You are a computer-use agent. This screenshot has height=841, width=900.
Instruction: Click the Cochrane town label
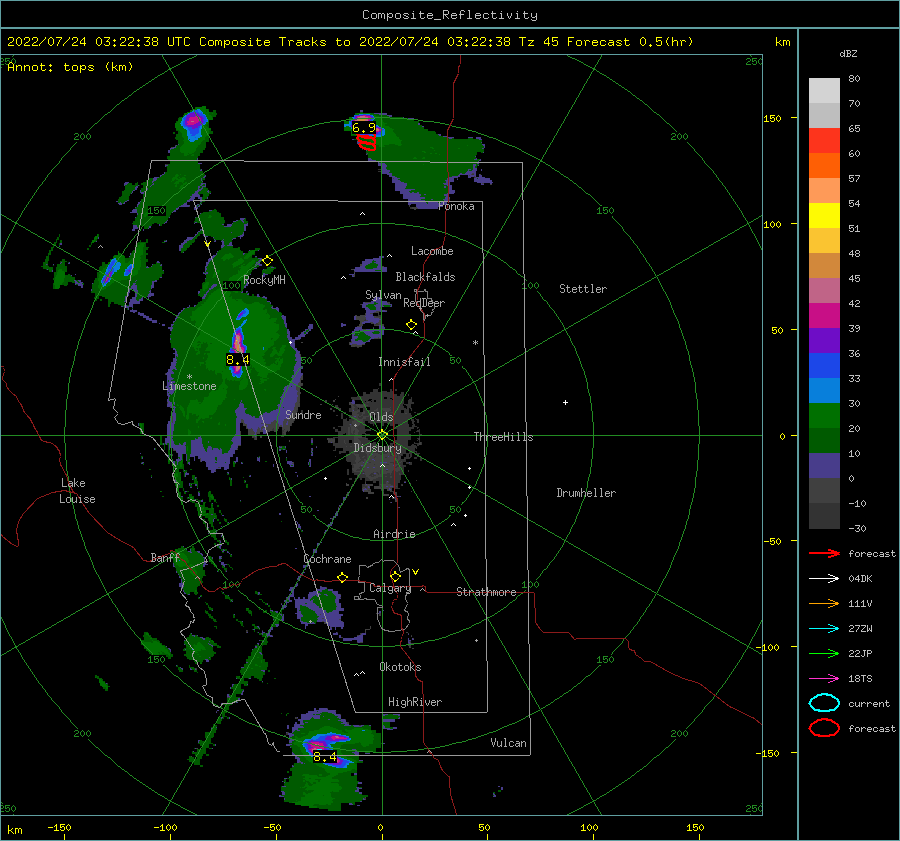(327, 559)
